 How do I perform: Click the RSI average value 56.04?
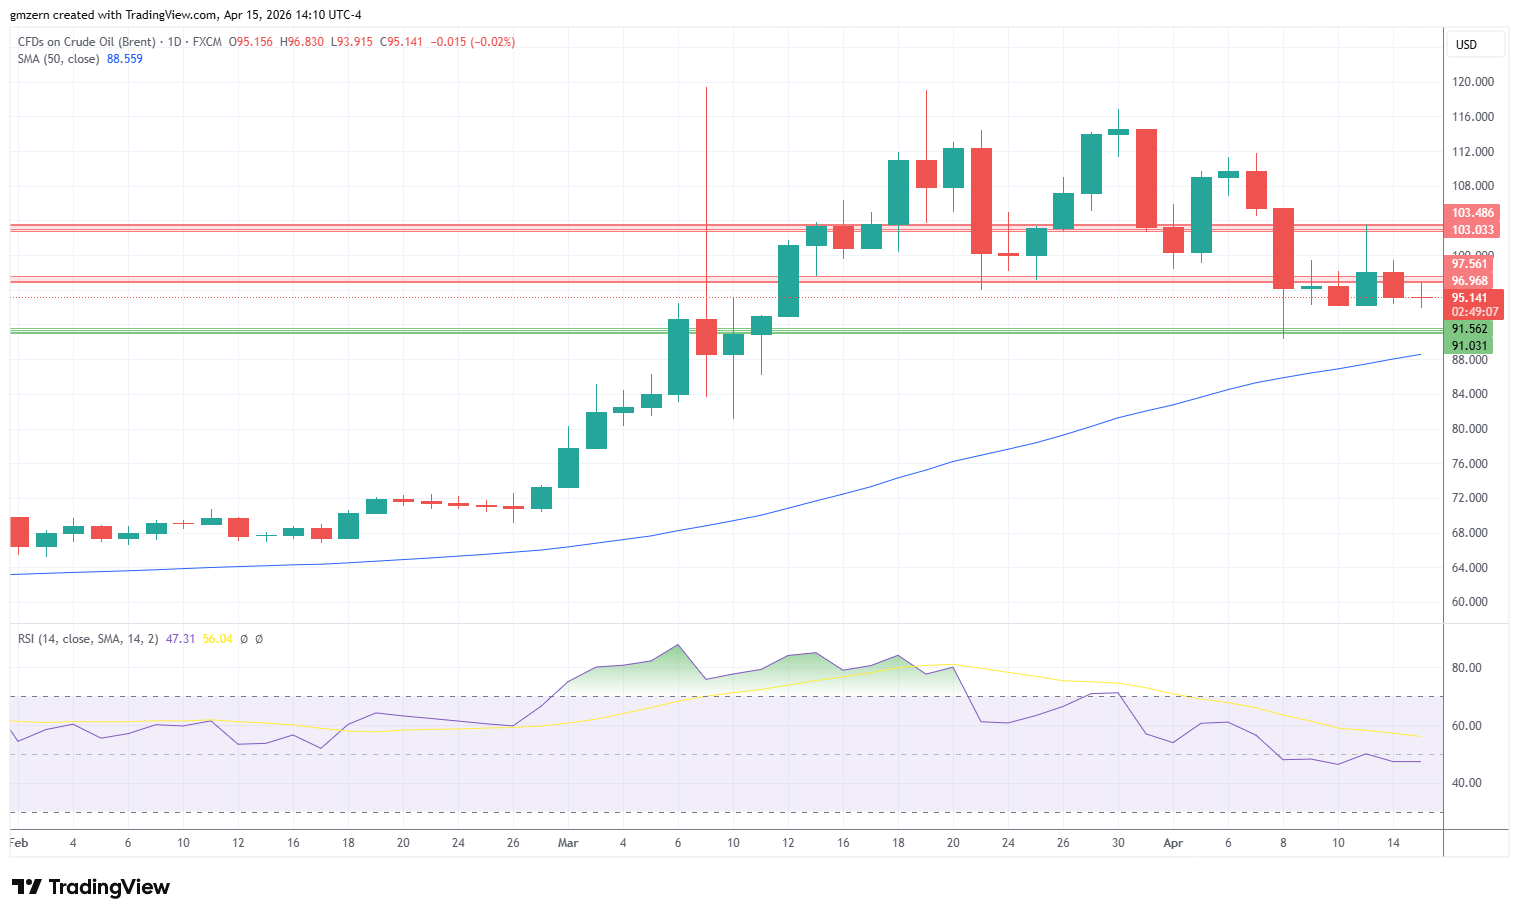[x=217, y=639]
